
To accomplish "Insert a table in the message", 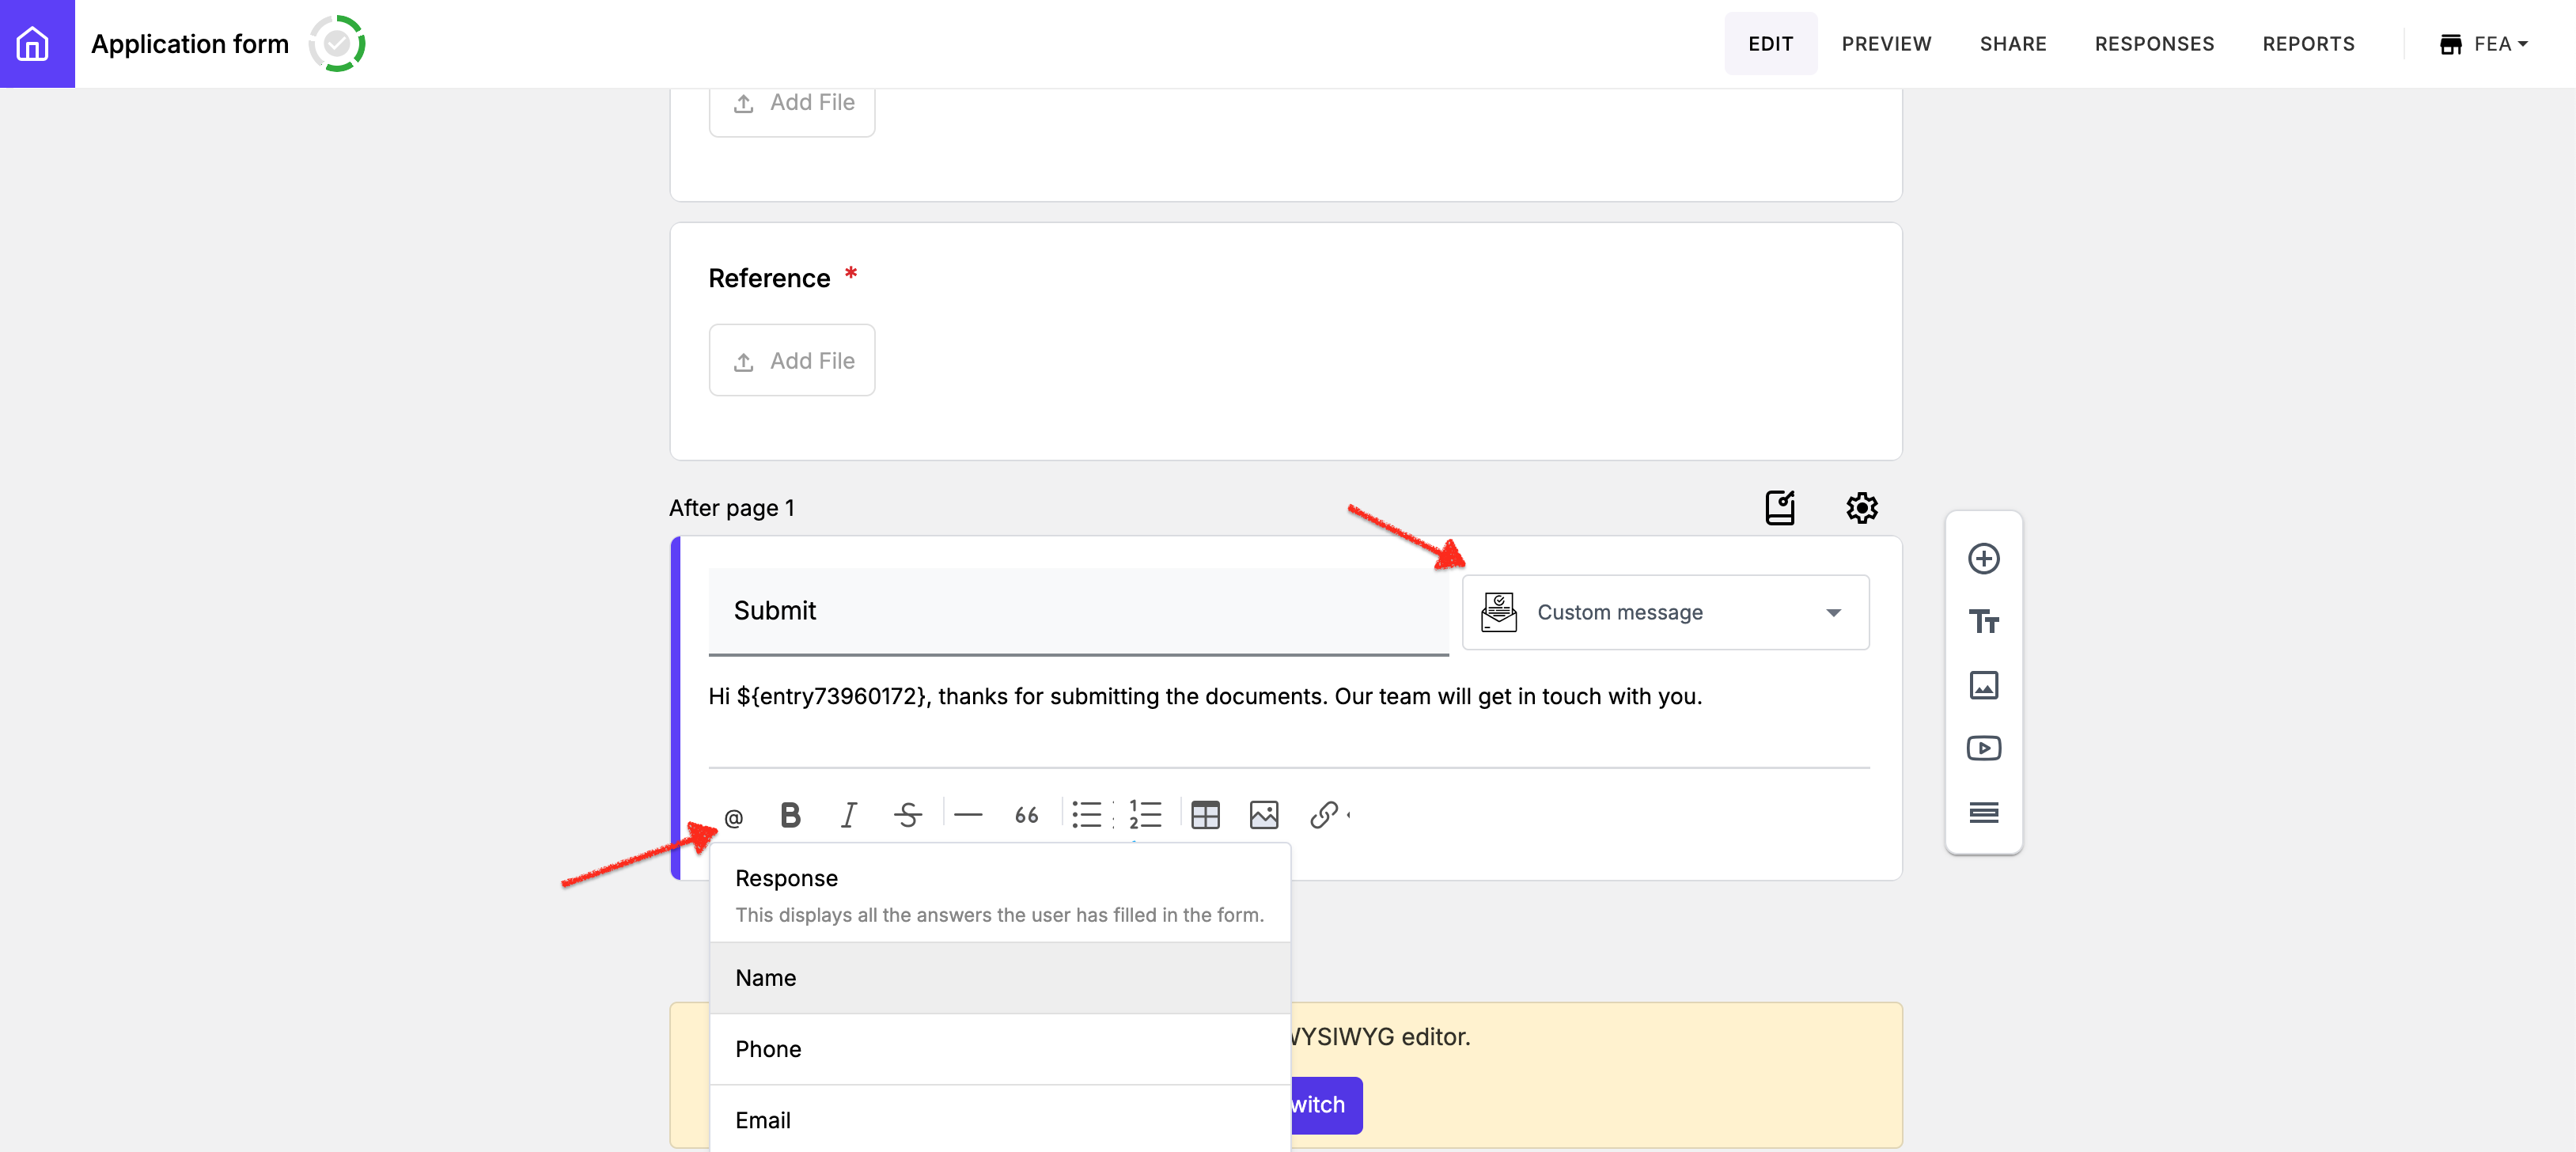I will pyautogui.click(x=1205, y=815).
